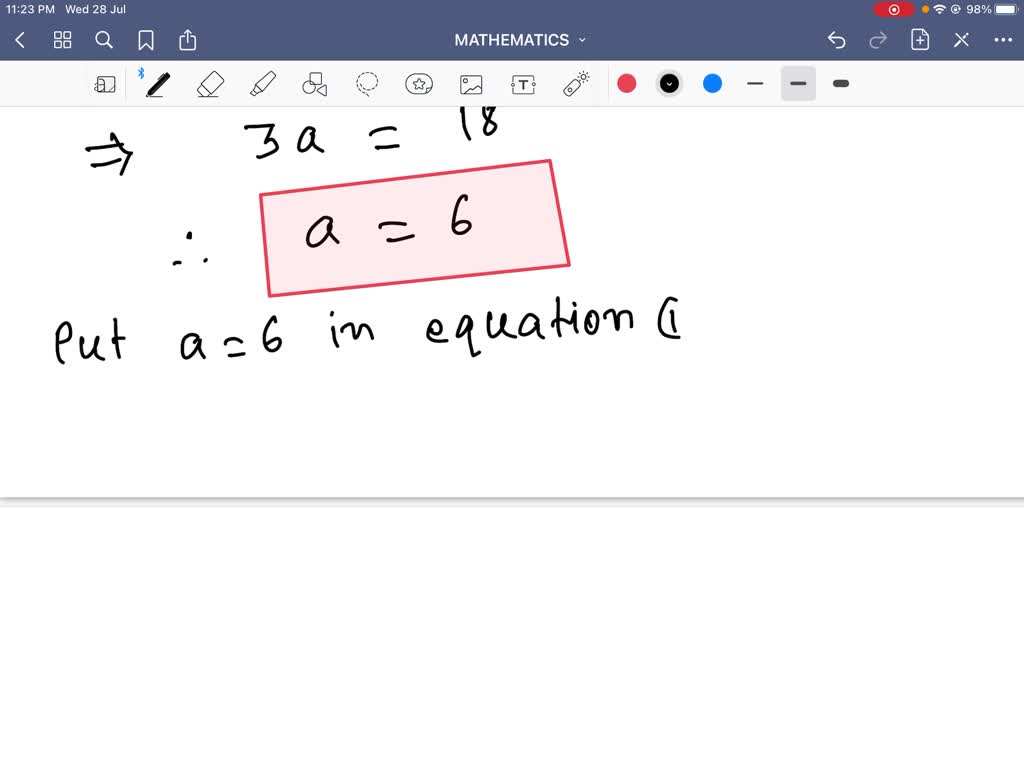Open the stickers/elements tool

coord(419,84)
